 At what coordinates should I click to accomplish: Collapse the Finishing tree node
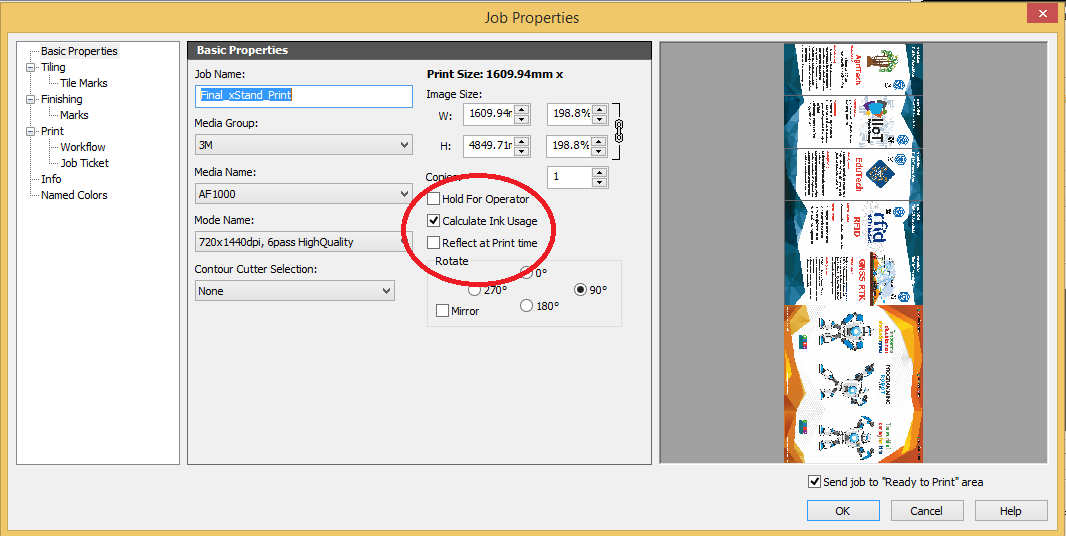pyautogui.click(x=31, y=99)
